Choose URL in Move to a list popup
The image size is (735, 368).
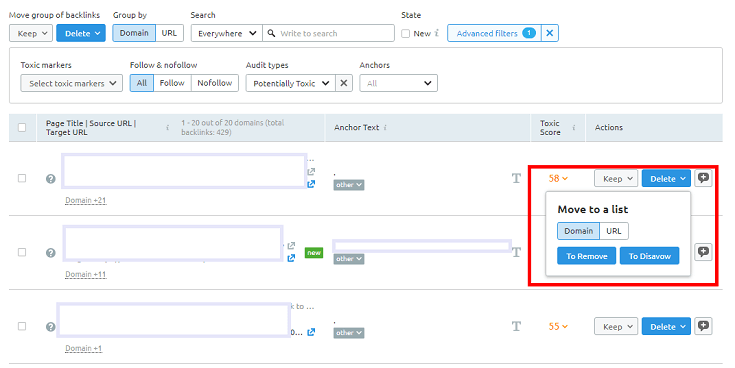click(614, 231)
